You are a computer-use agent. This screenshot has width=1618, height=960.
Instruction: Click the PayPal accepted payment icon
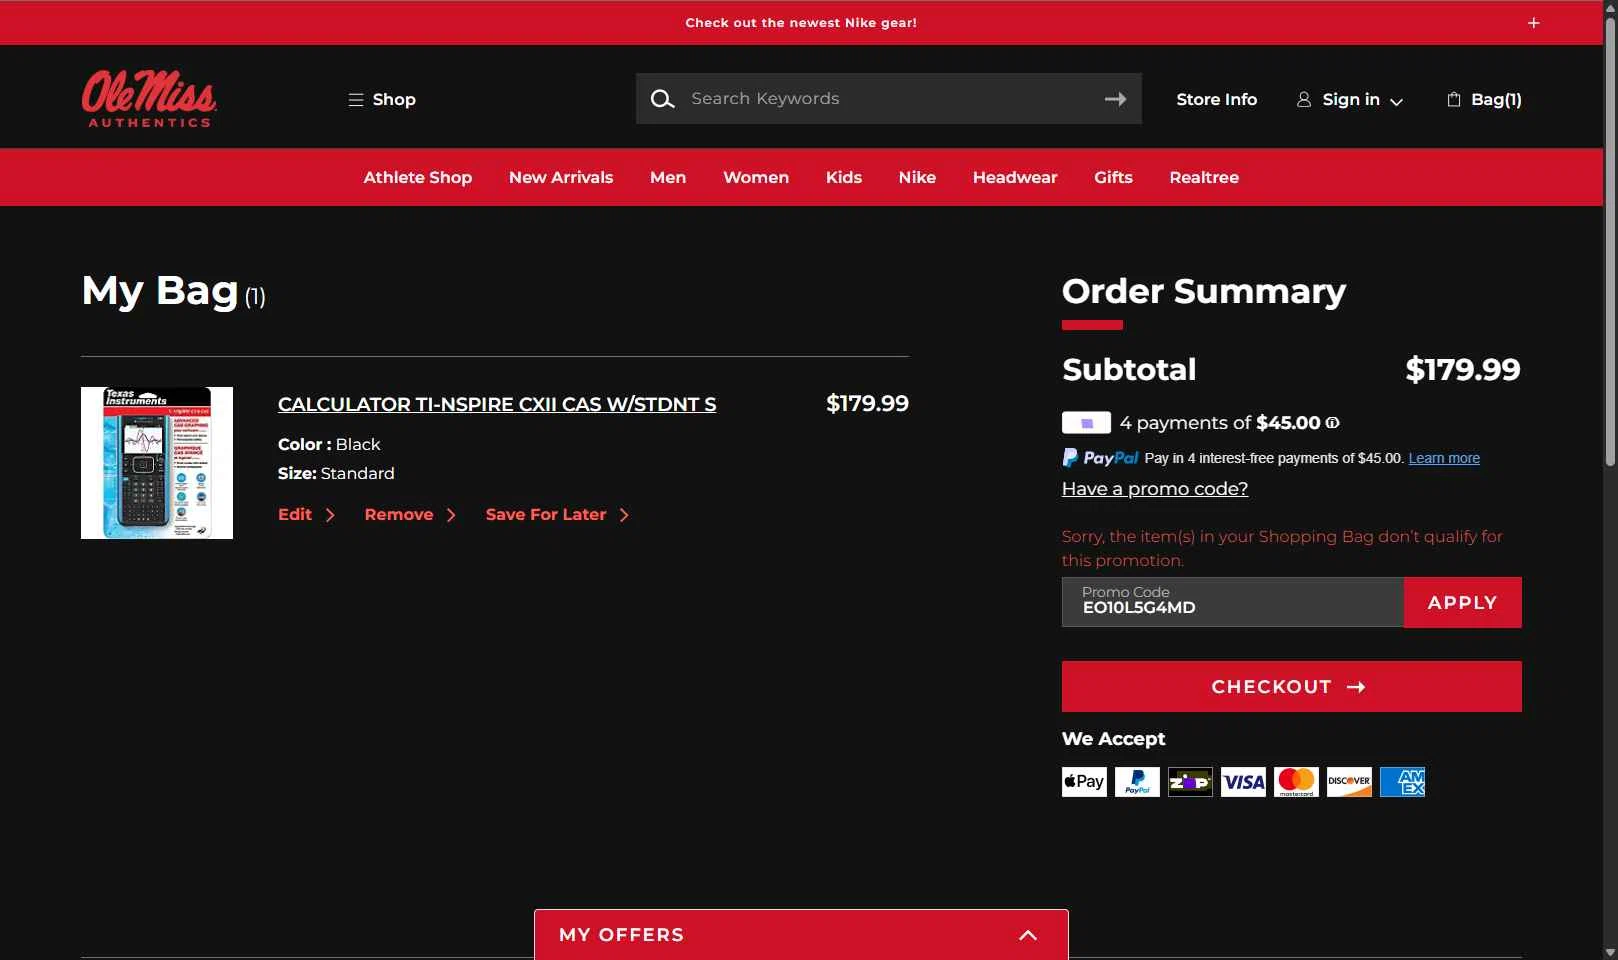[x=1137, y=782]
